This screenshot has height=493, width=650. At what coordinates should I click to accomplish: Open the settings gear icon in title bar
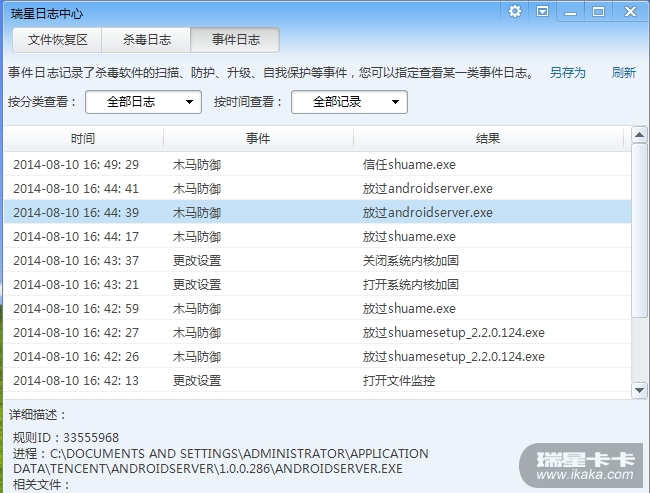(x=515, y=11)
